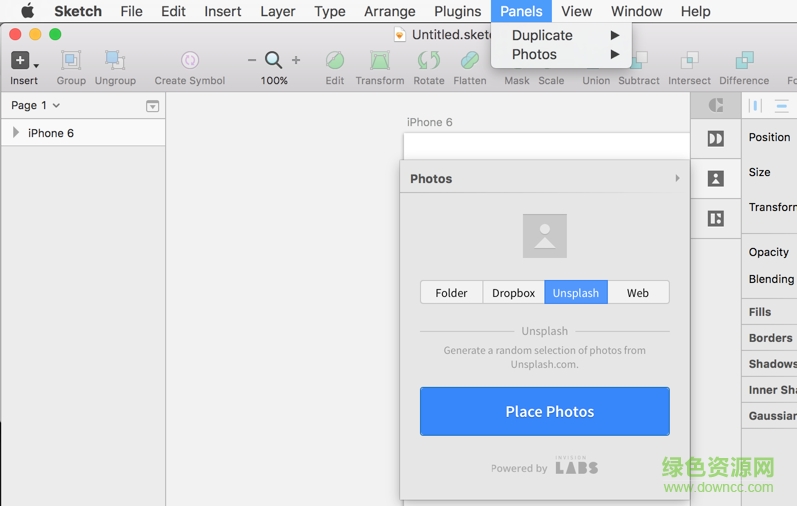This screenshot has height=506, width=797.
Task: Open the Apple menu
Action: pyautogui.click(x=27, y=11)
